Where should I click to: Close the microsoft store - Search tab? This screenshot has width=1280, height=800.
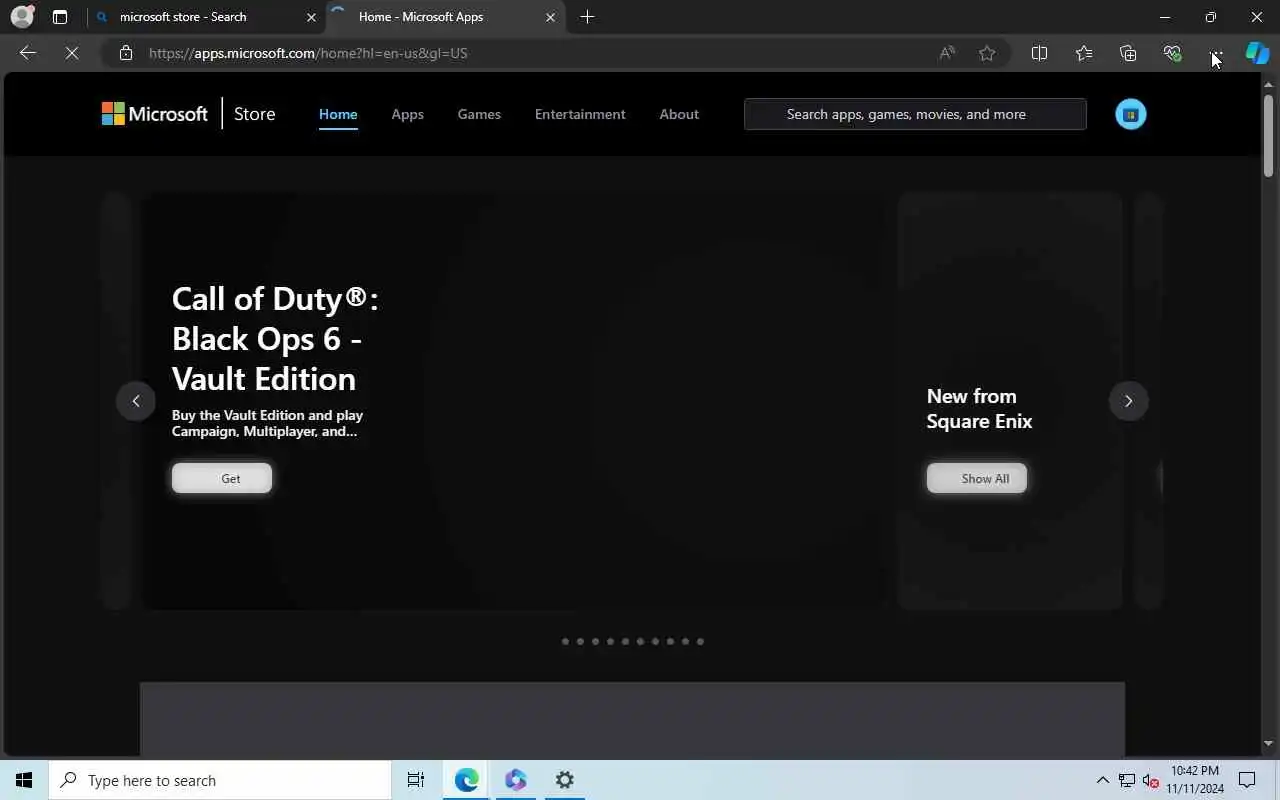(311, 17)
